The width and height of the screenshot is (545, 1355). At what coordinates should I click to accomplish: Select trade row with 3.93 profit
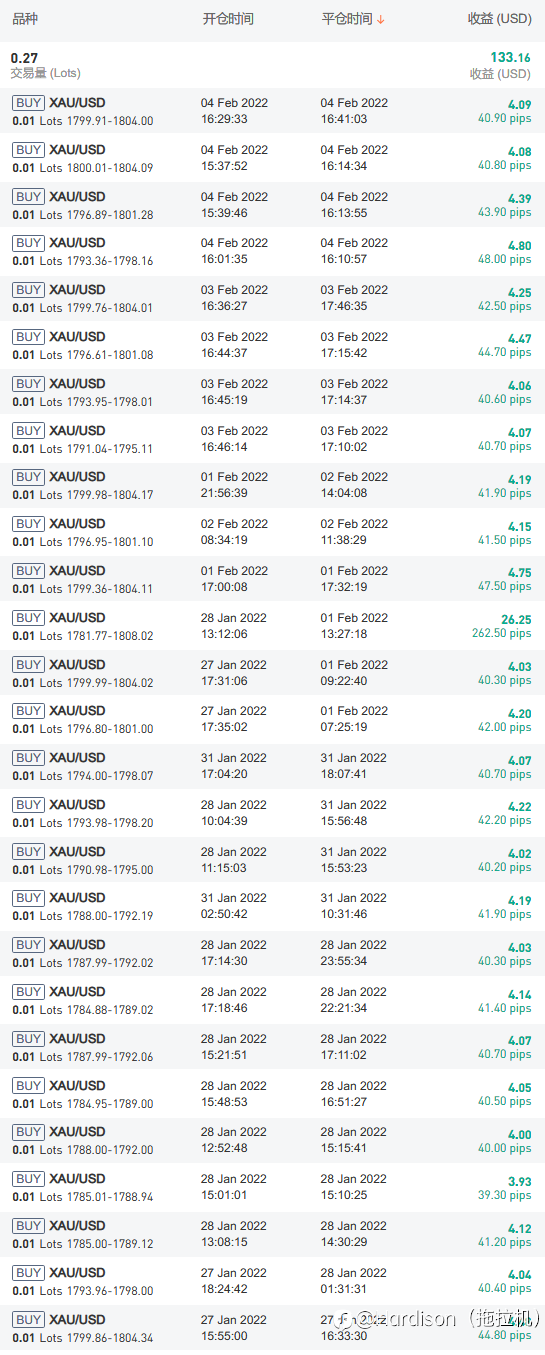[272, 1187]
